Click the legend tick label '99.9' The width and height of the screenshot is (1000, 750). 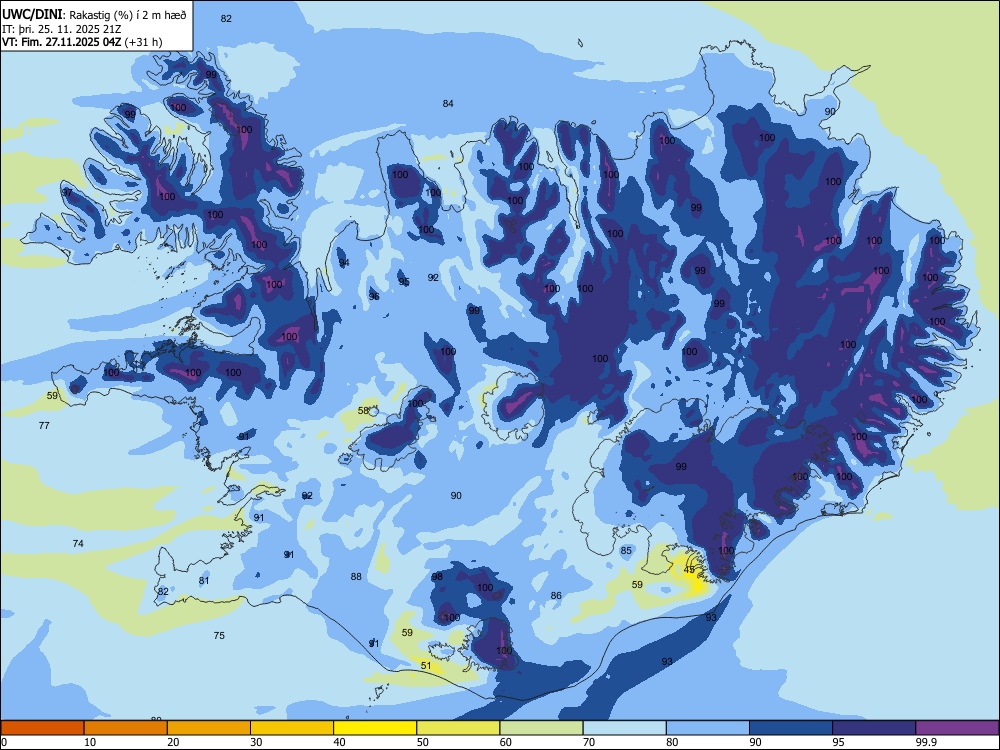coord(925,742)
